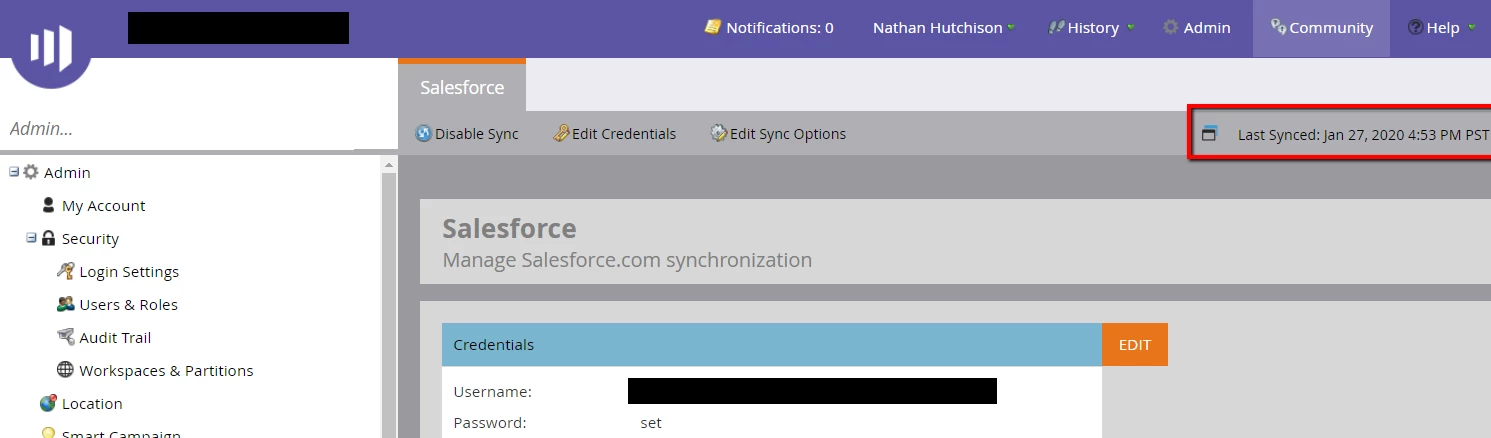Select the Salesforce tab
The height and width of the screenshot is (438, 1491).
coord(462,87)
